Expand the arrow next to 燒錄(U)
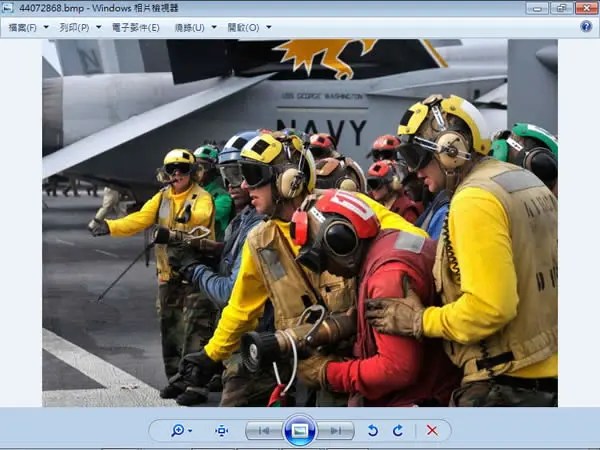The image size is (600, 450). [x=214, y=27]
